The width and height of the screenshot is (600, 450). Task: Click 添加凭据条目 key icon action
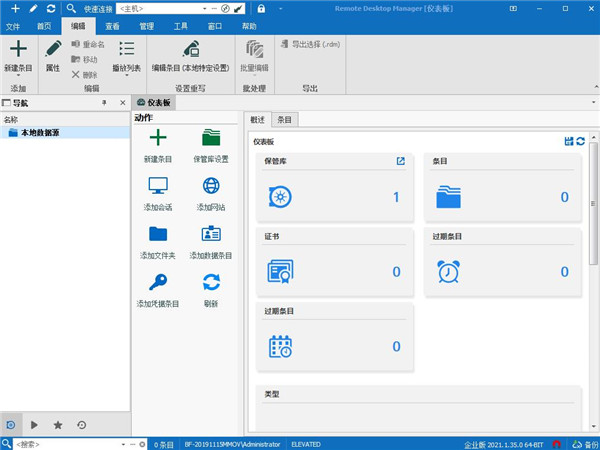158,282
